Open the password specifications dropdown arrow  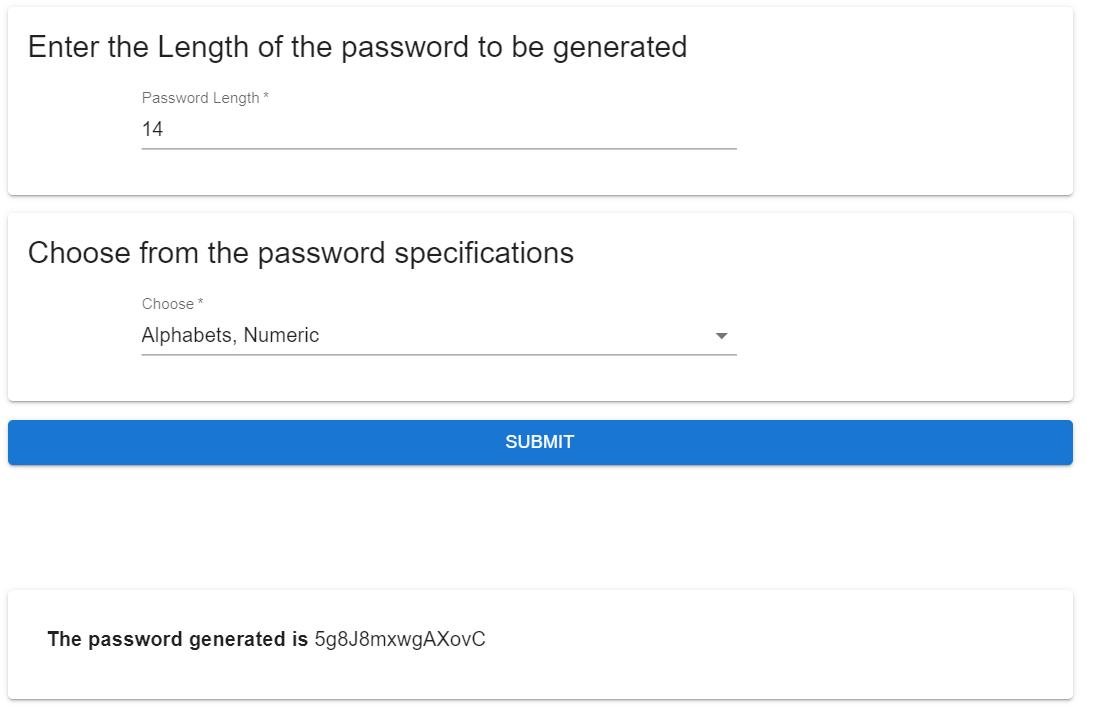click(721, 336)
